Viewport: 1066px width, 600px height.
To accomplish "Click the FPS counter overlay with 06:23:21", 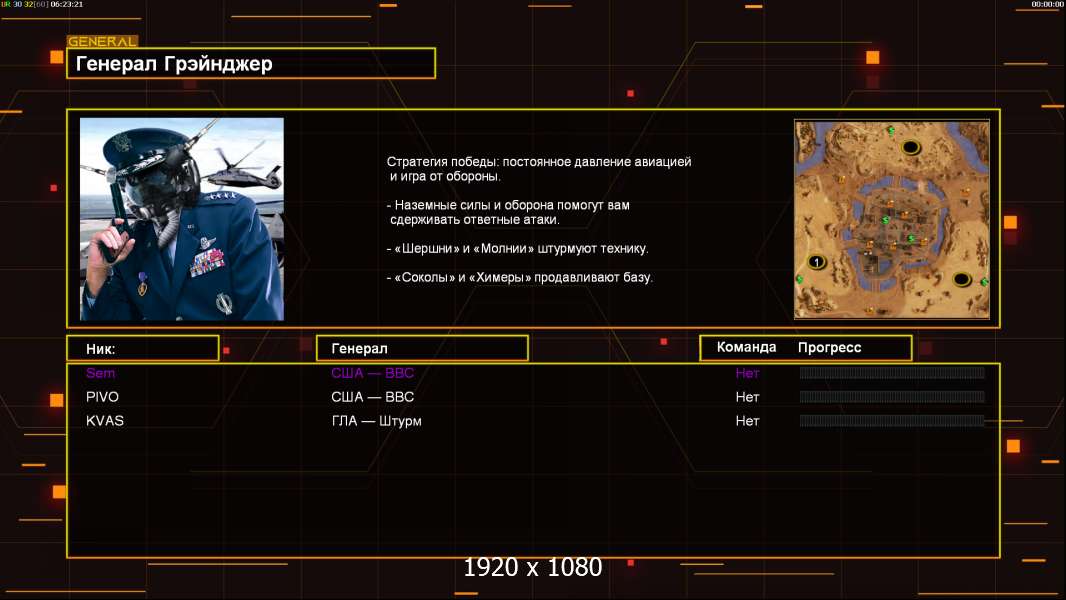I will click(42, 4).
